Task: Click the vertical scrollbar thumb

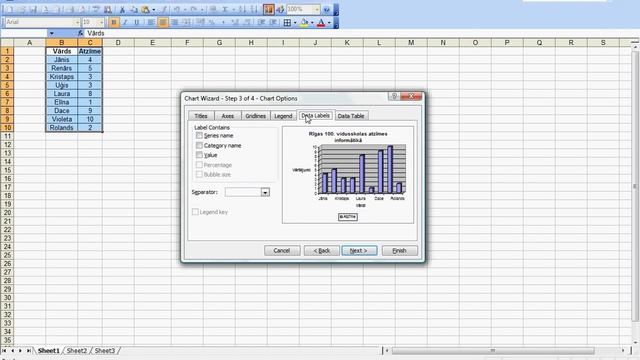Action: tap(635, 186)
